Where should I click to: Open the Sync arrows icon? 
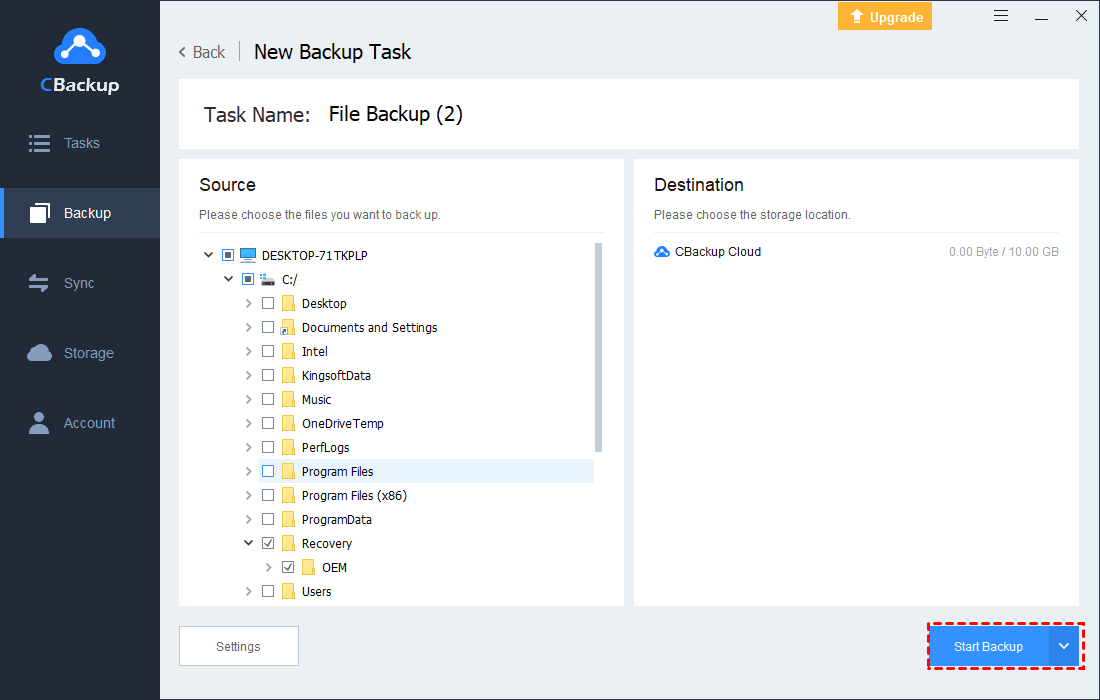coord(39,283)
